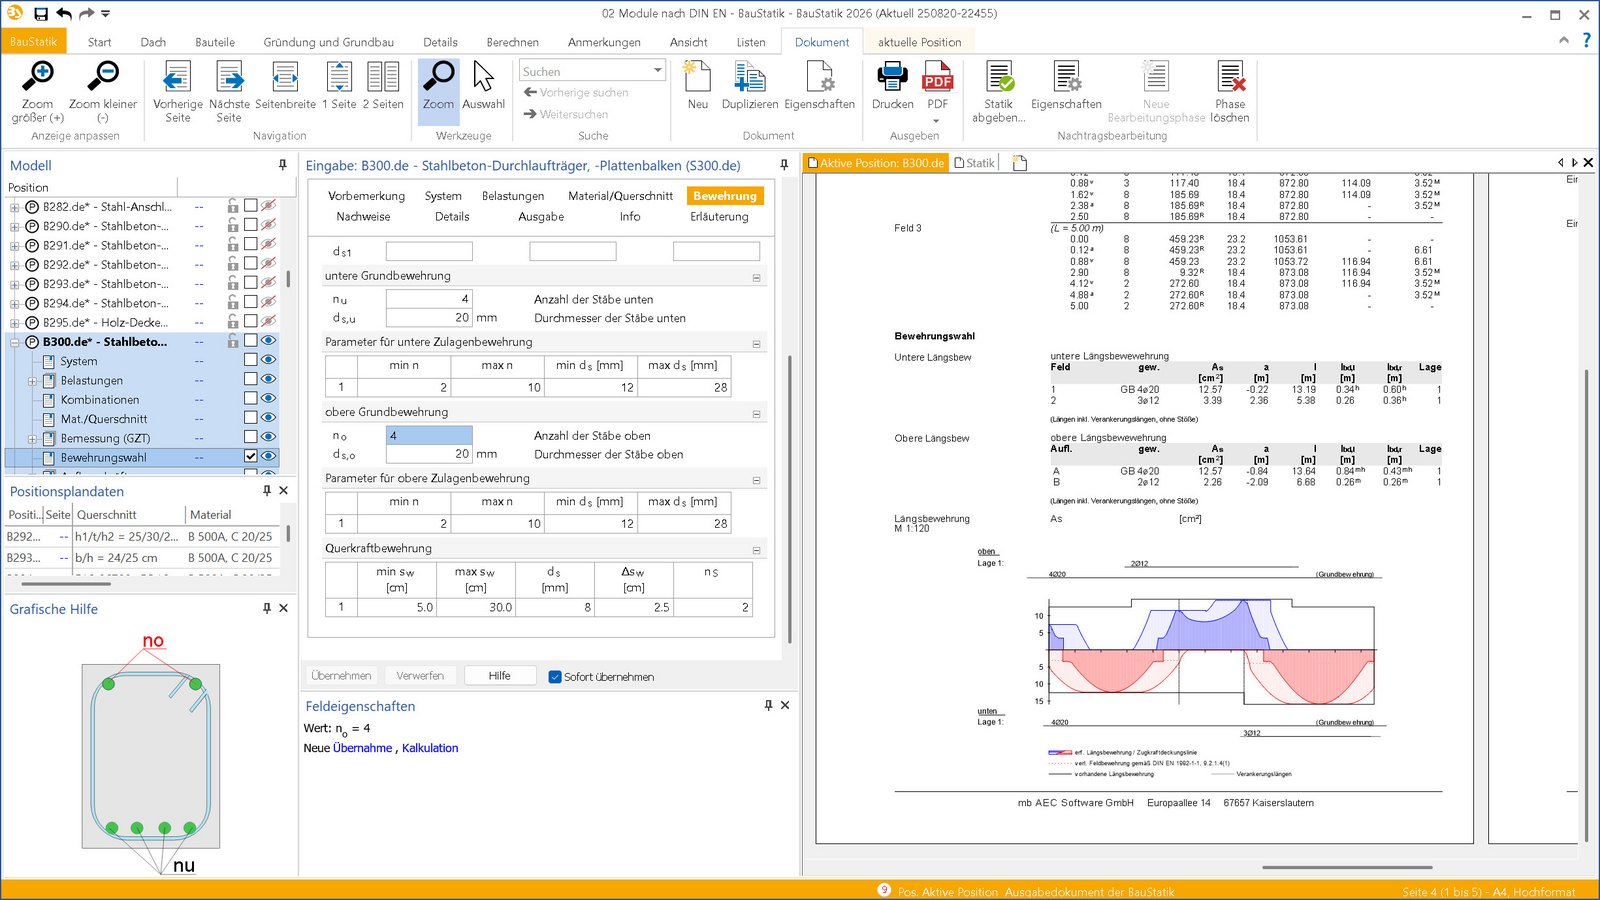1600x900 pixels.
Task: Click Duplizieren document icon
Action: click(x=749, y=78)
